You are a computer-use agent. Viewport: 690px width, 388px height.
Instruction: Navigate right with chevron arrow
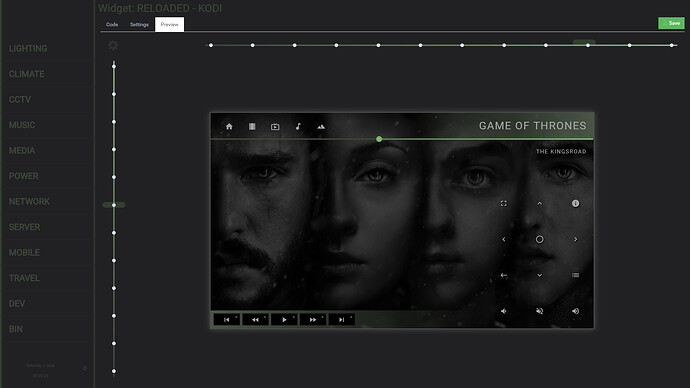point(575,239)
